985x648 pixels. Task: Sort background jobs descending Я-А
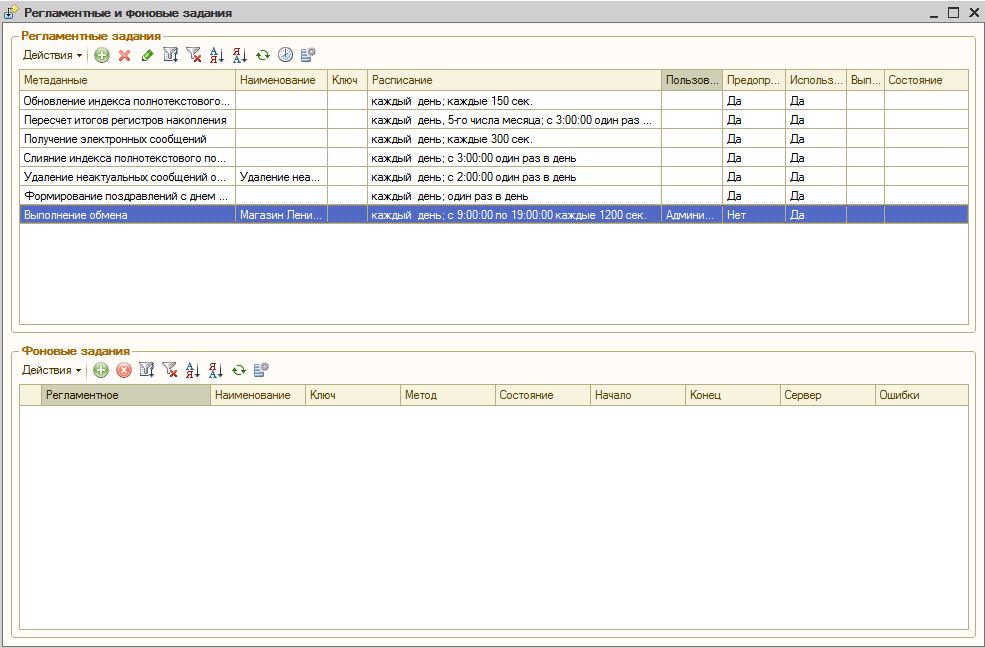tap(215, 370)
